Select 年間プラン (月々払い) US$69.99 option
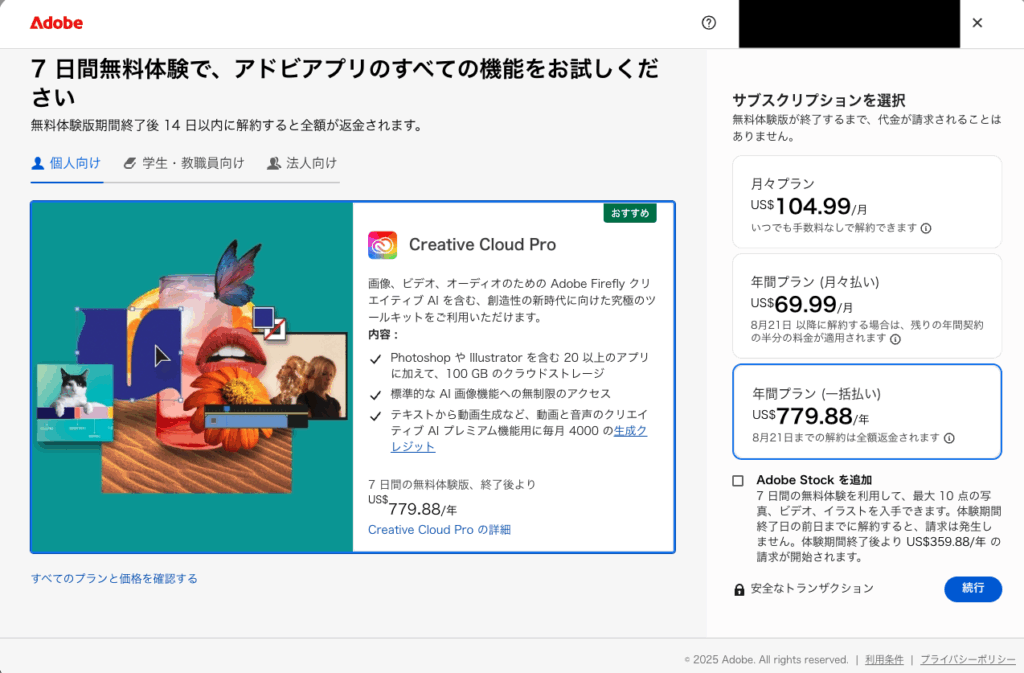The height and width of the screenshot is (673, 1024). click(x=867, y=305)
